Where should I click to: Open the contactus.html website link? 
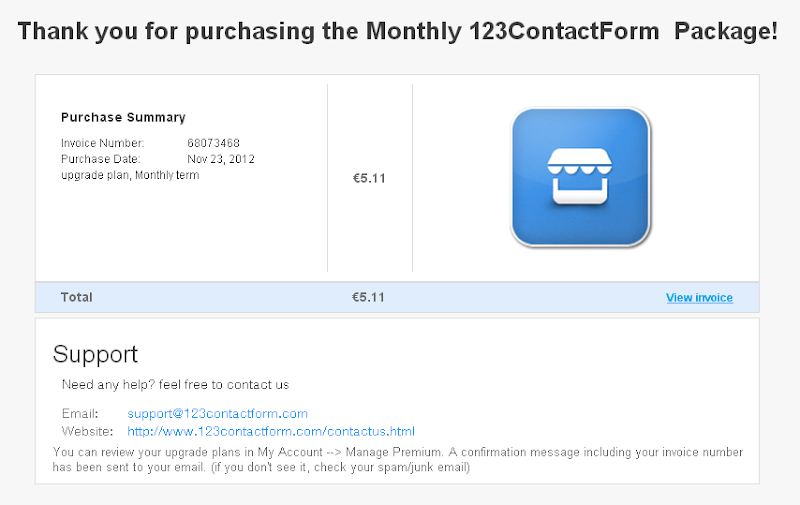pos(271,432)
